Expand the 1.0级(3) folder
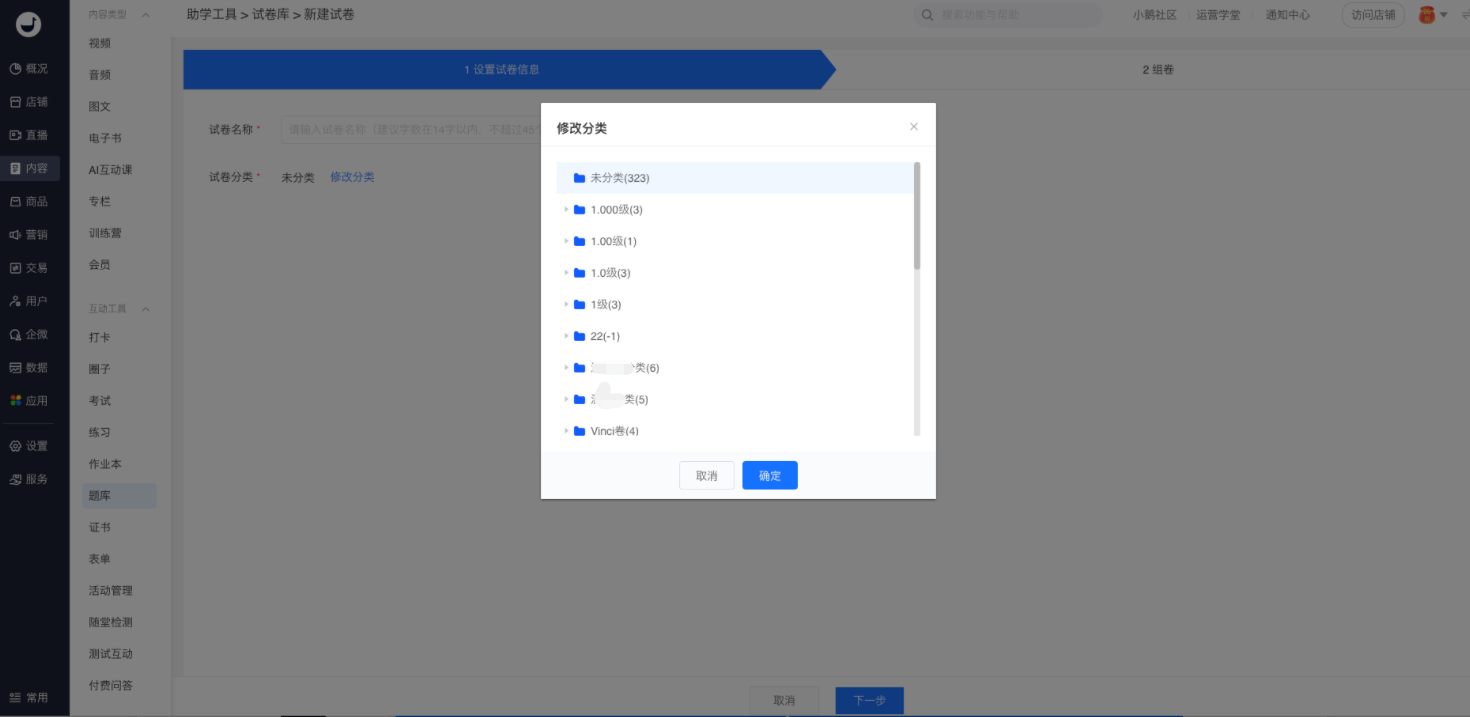Viewport: 1470px width, 717px height. tap(566, 273)
